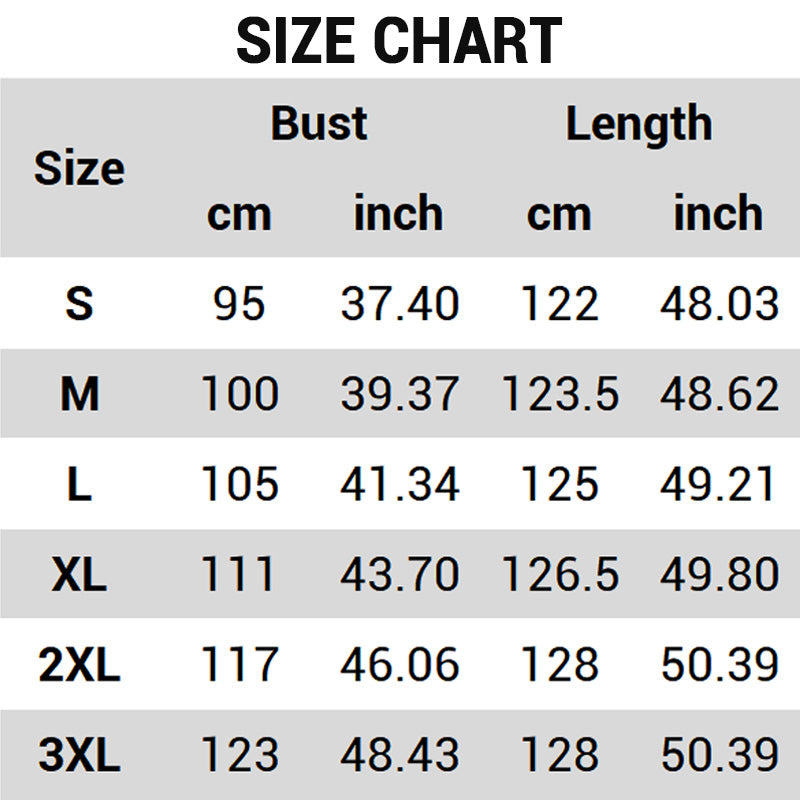Click the 95 cm bust value
The image size is (800, 800).
pos(239,304)
